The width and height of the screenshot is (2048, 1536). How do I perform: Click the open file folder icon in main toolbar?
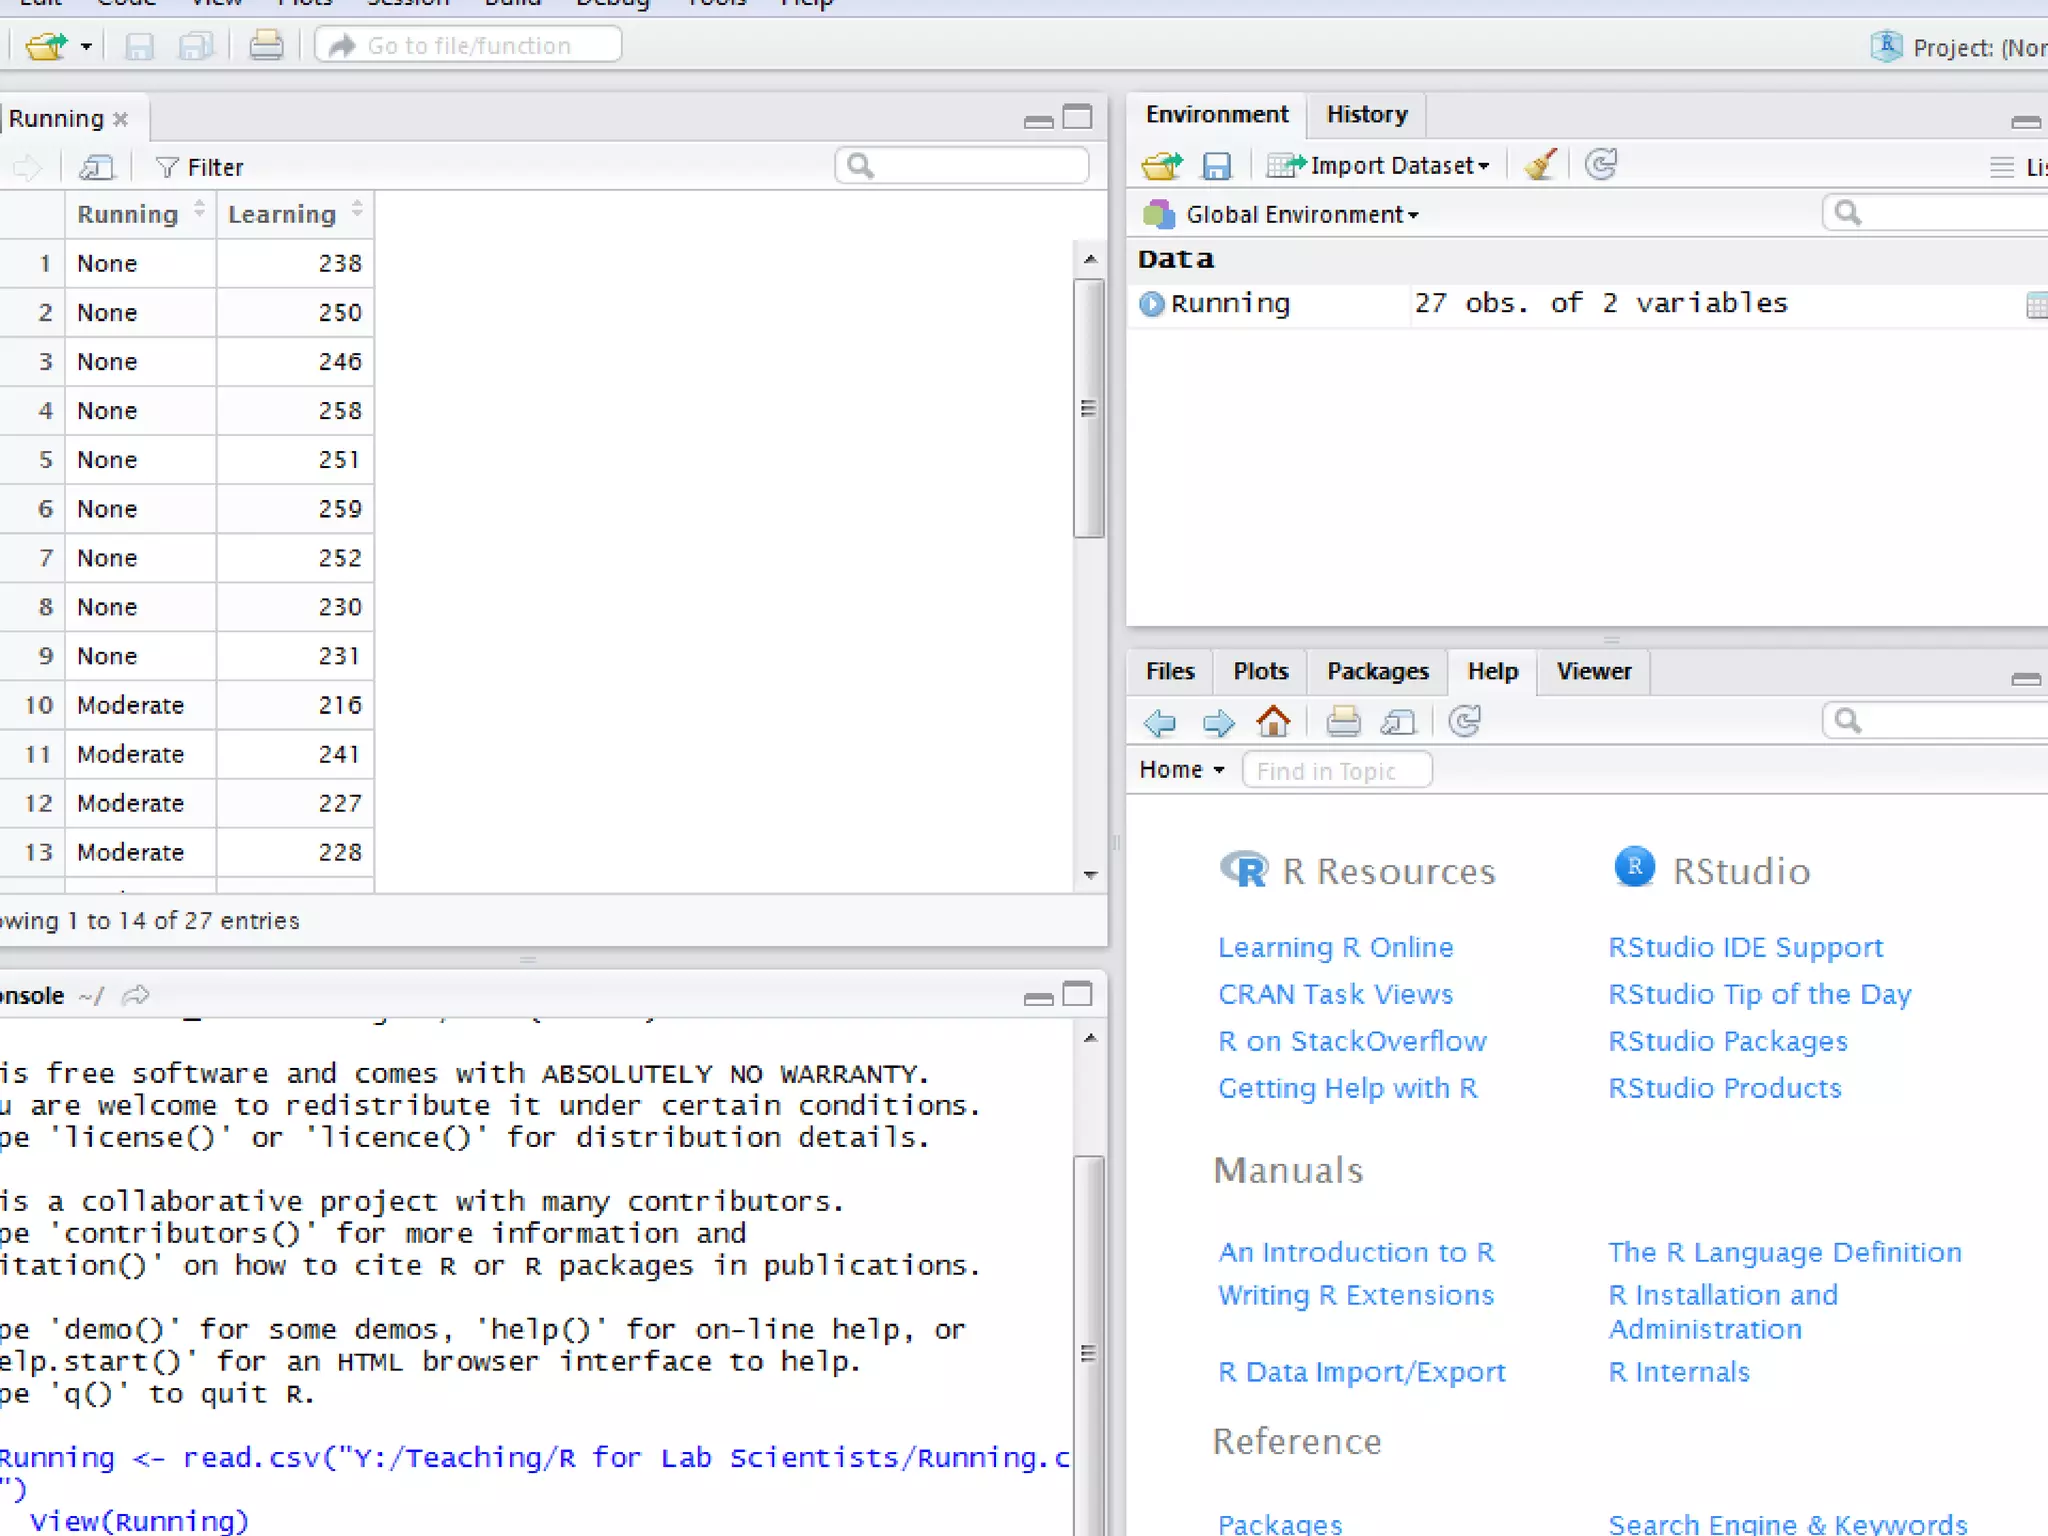45,46
